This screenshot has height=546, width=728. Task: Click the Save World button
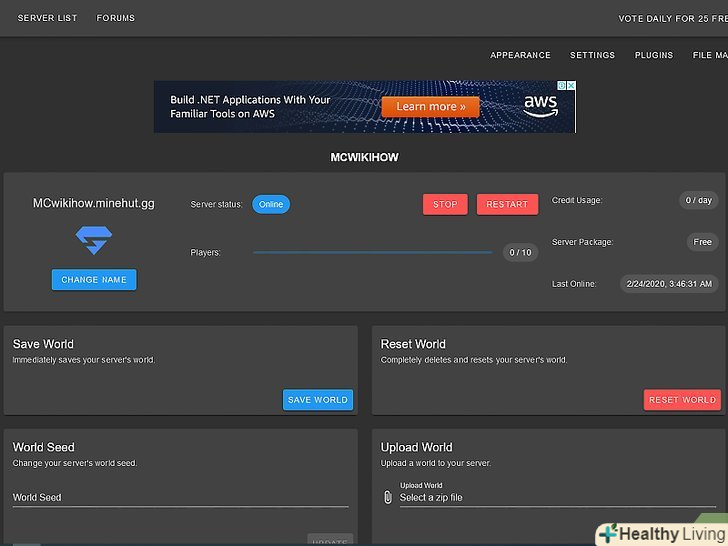point(318,400)
